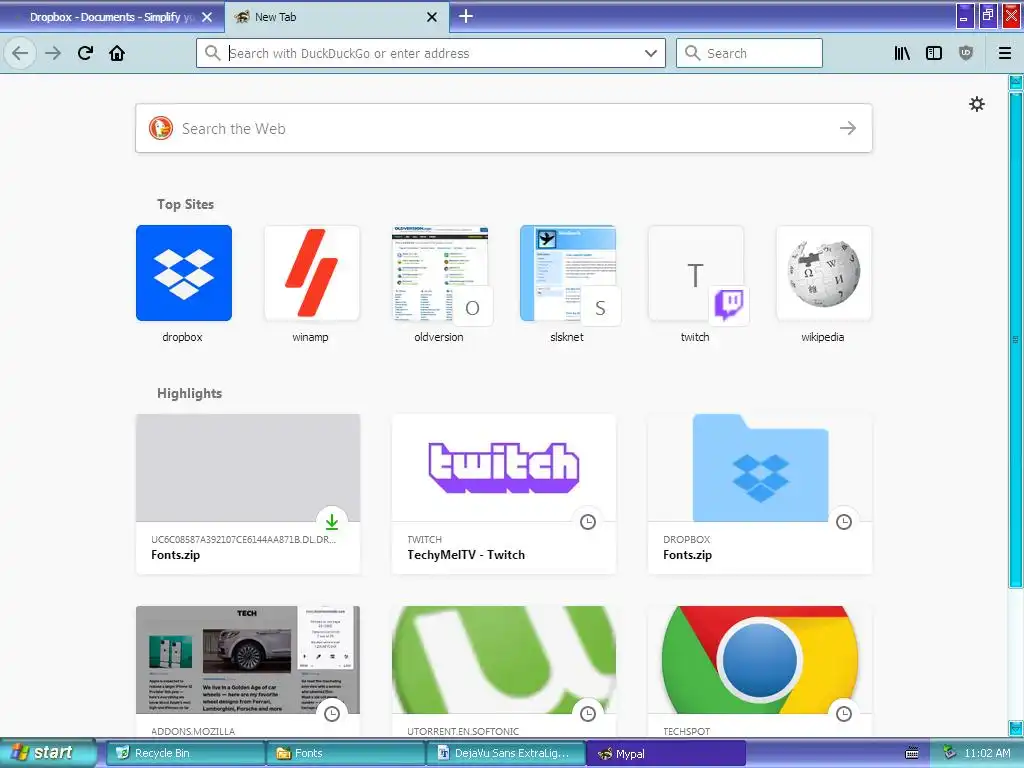Open the downloaded Fonts.zip highlight card
This screenshot has height=768, width=1024.
point(248,494)
